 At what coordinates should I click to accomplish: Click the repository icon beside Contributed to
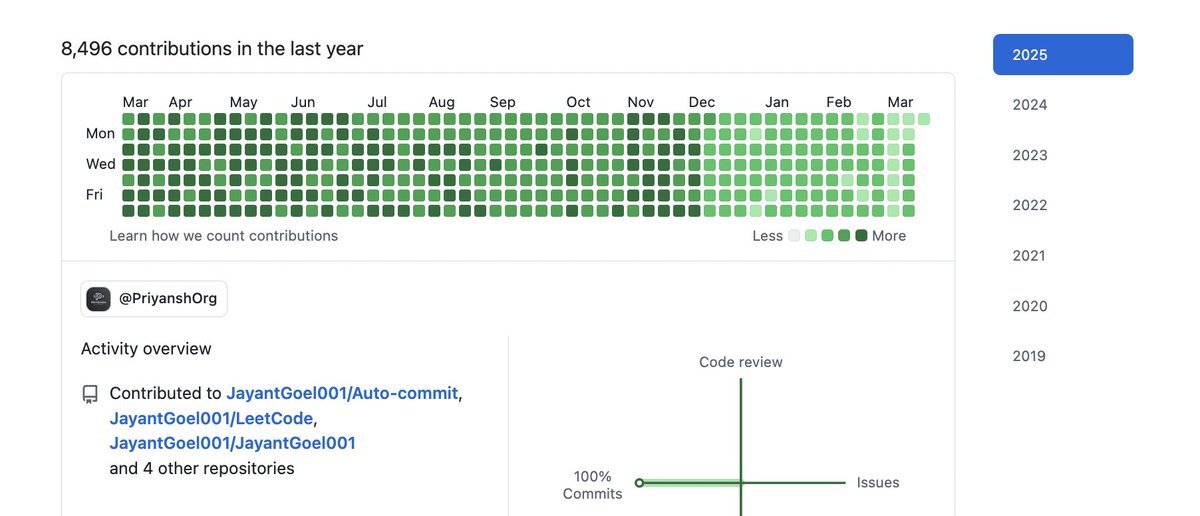(90, 394)
